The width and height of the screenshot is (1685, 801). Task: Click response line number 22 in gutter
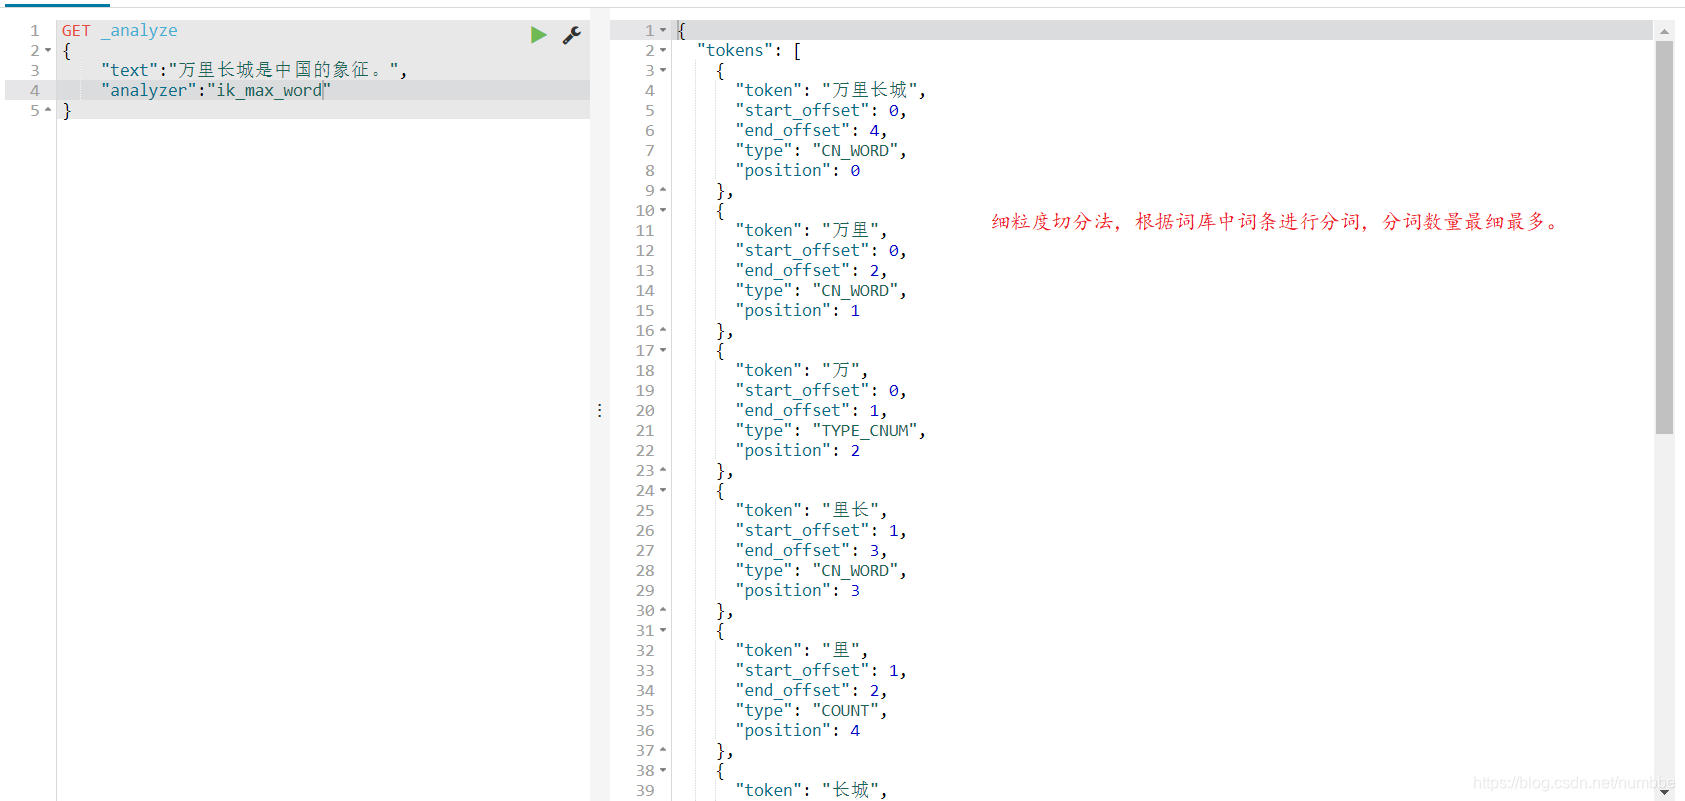[x=645, y=450]
